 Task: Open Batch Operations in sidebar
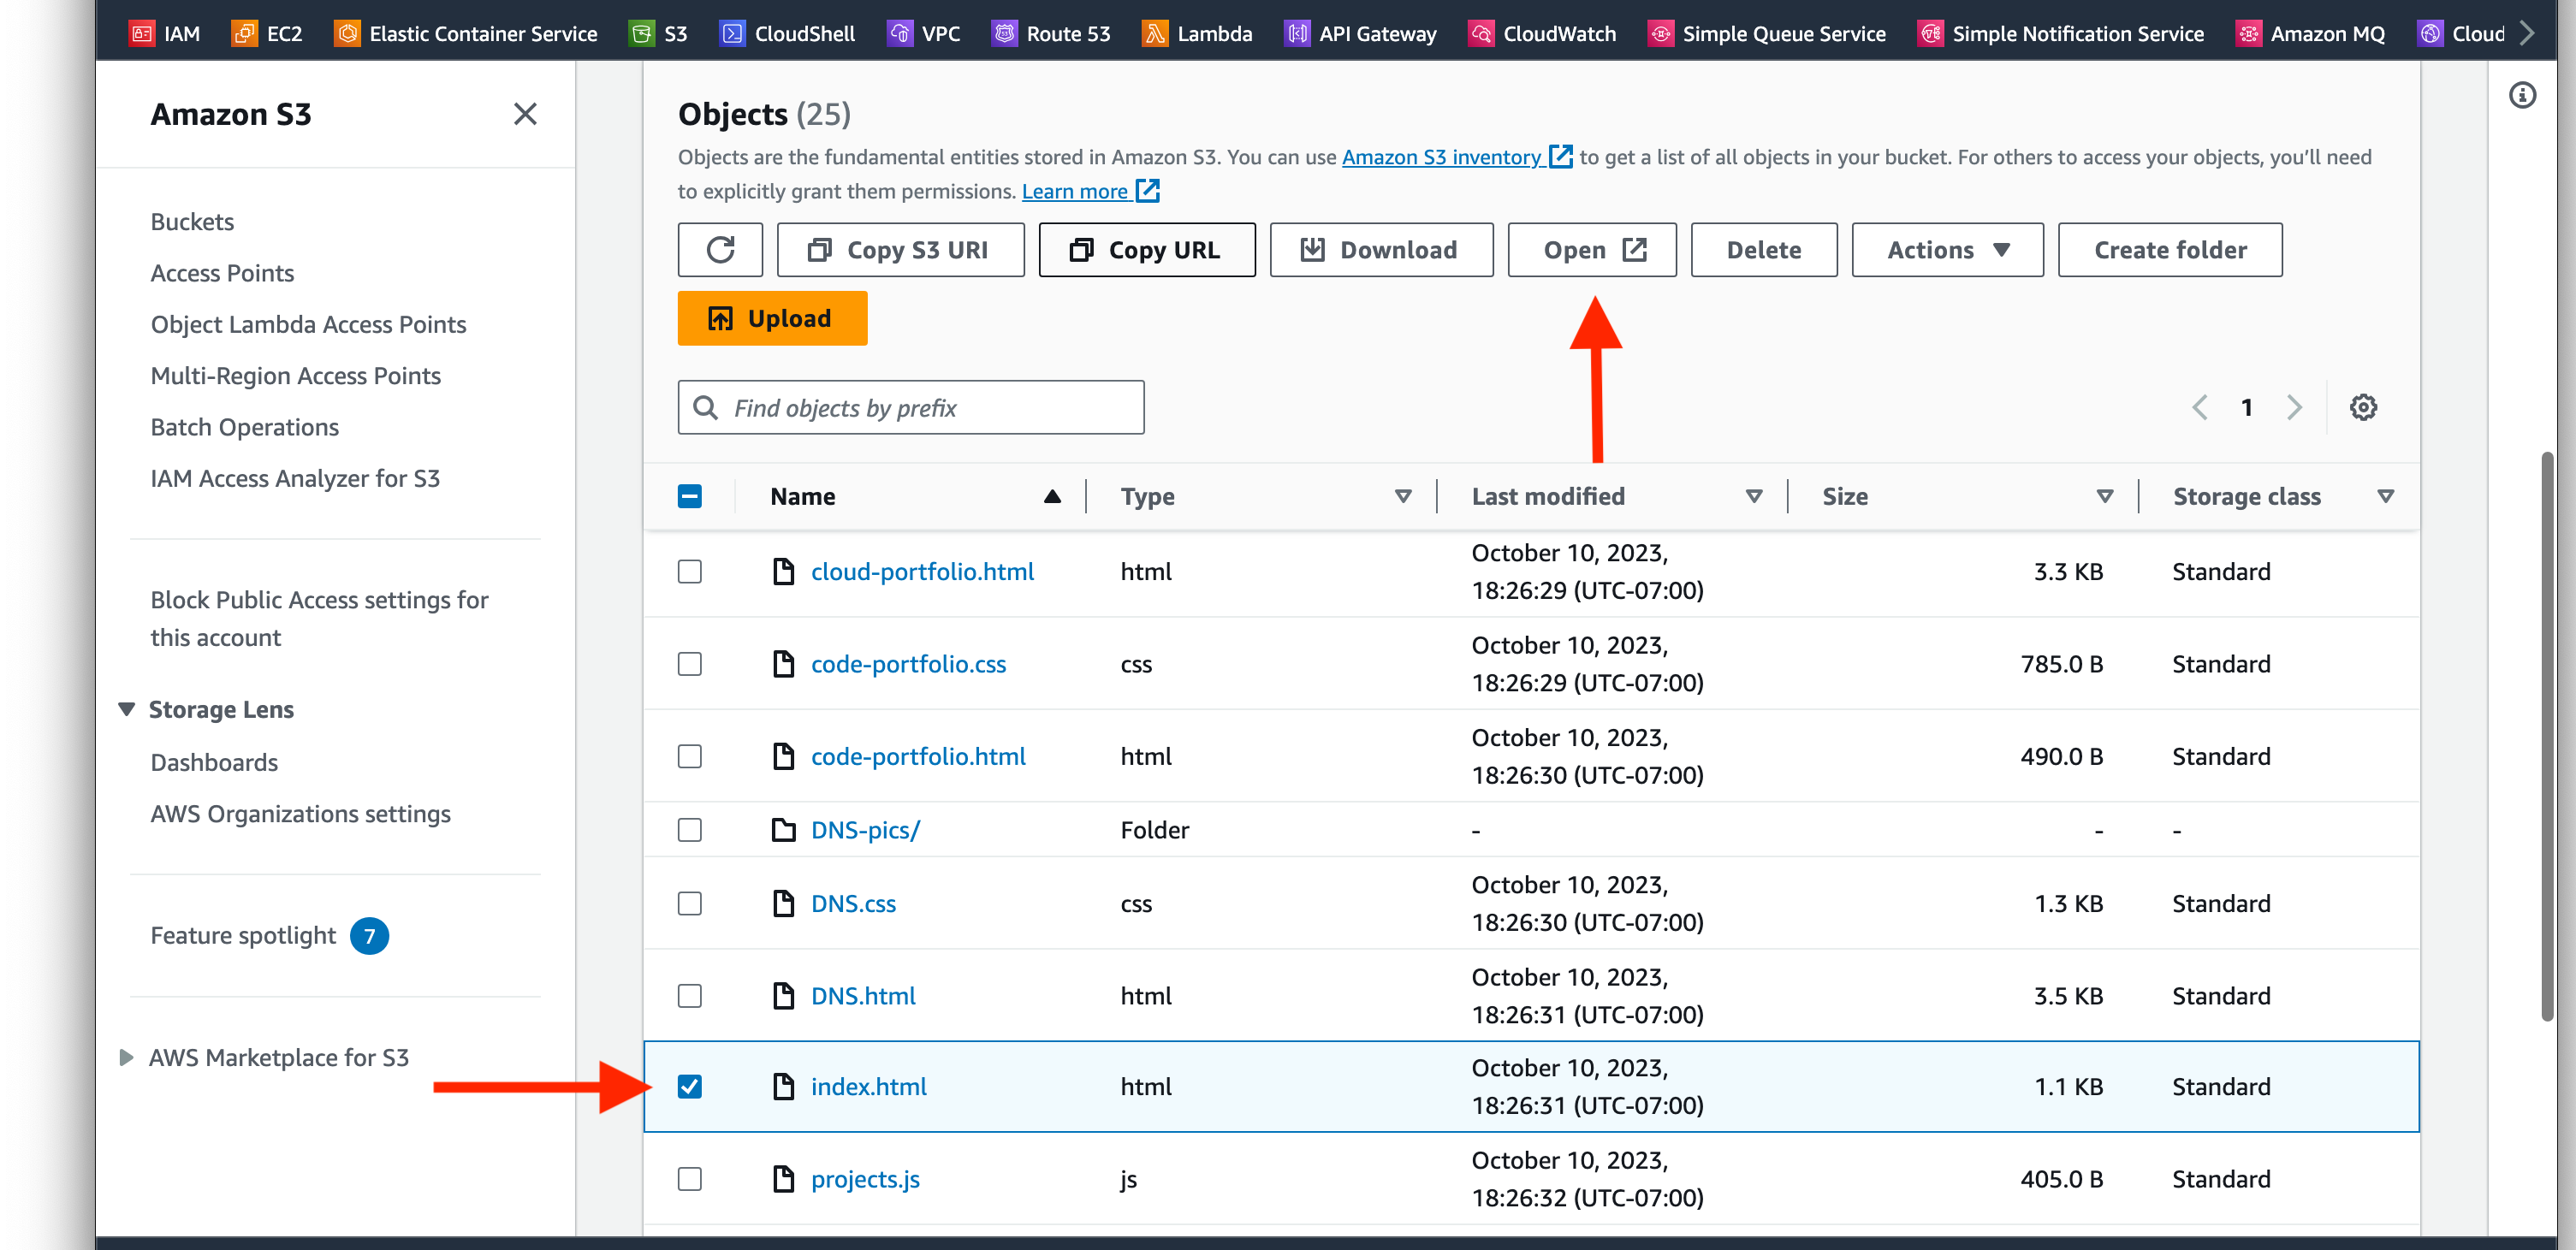244,427
